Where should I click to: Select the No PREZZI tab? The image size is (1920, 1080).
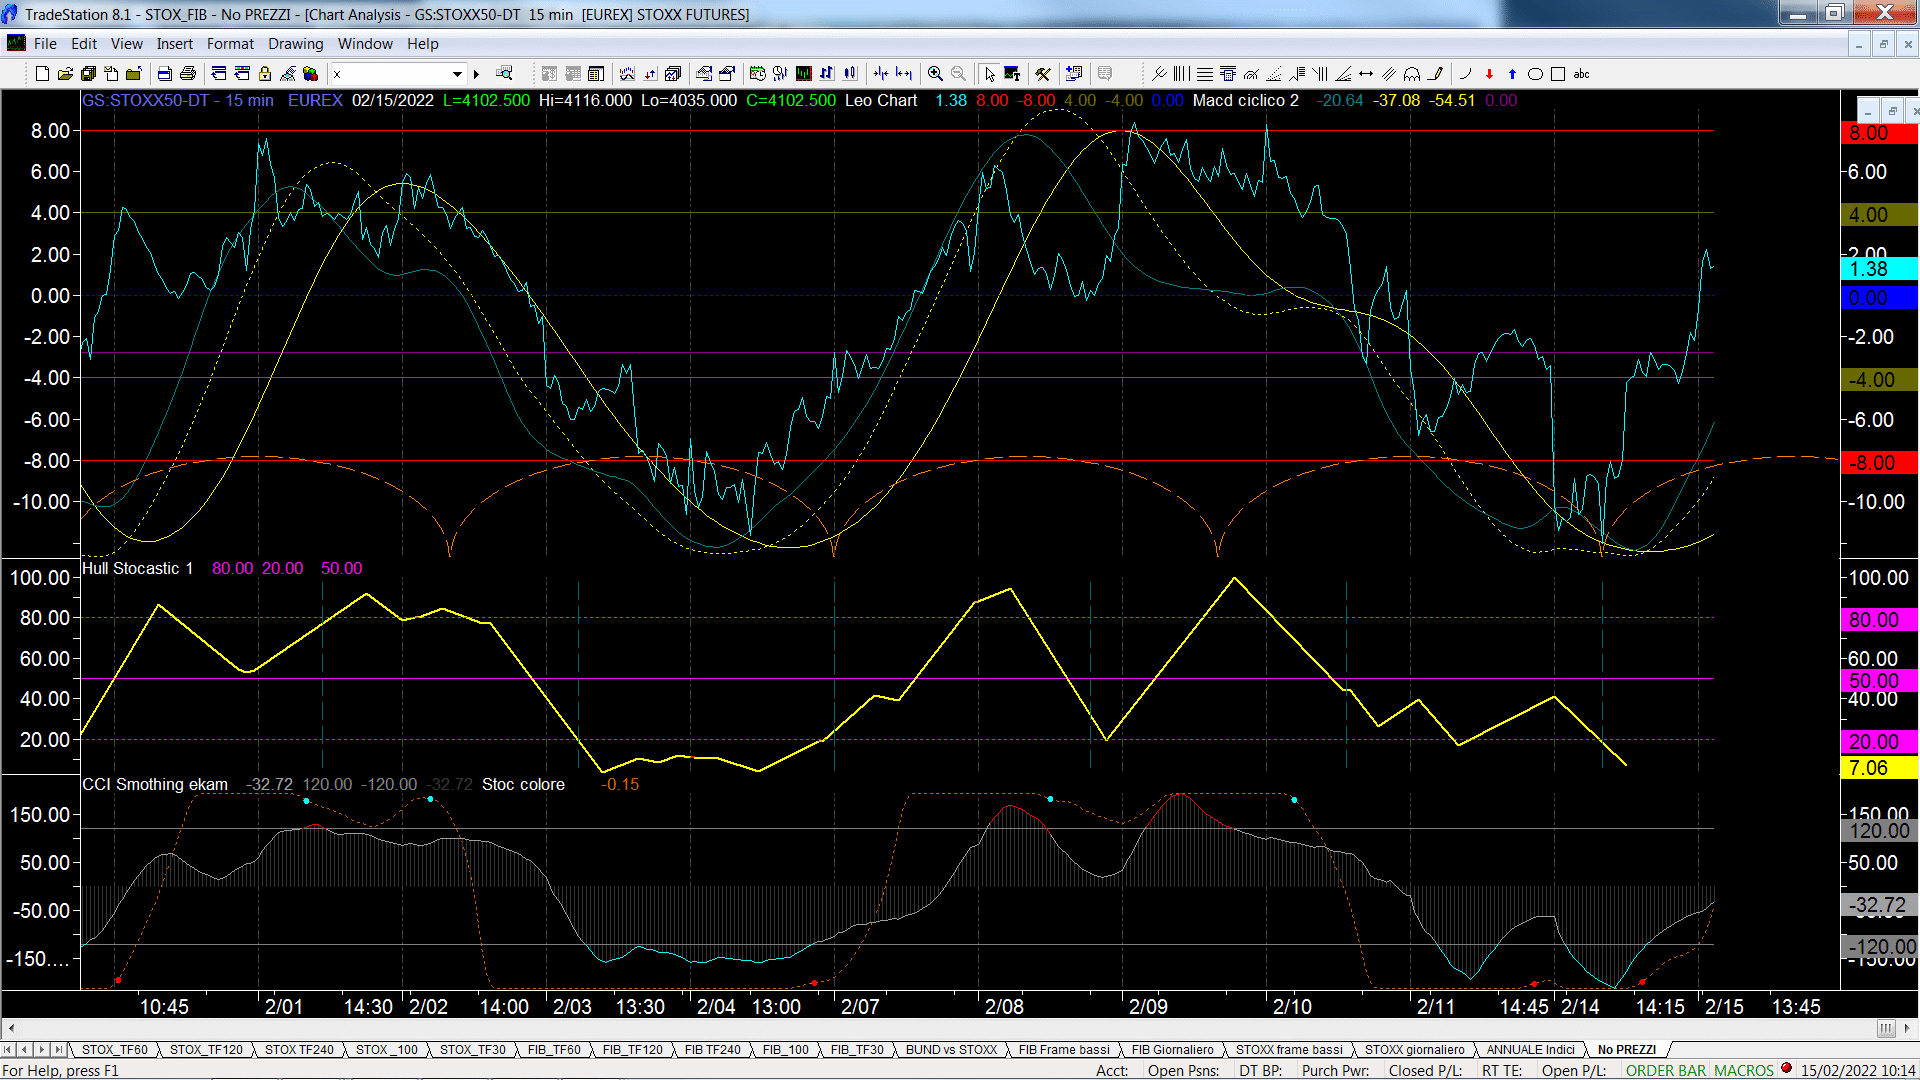1627,1049
